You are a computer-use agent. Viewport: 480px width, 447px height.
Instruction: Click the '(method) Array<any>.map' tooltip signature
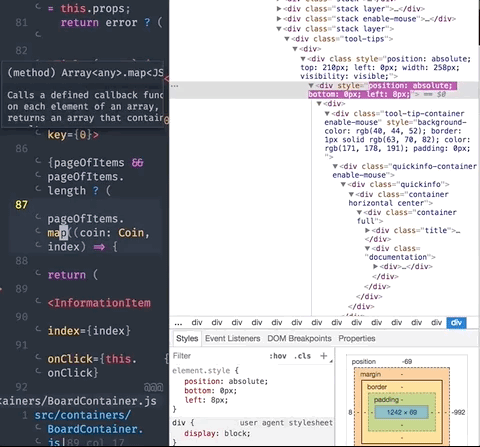[x=85, y=73]
